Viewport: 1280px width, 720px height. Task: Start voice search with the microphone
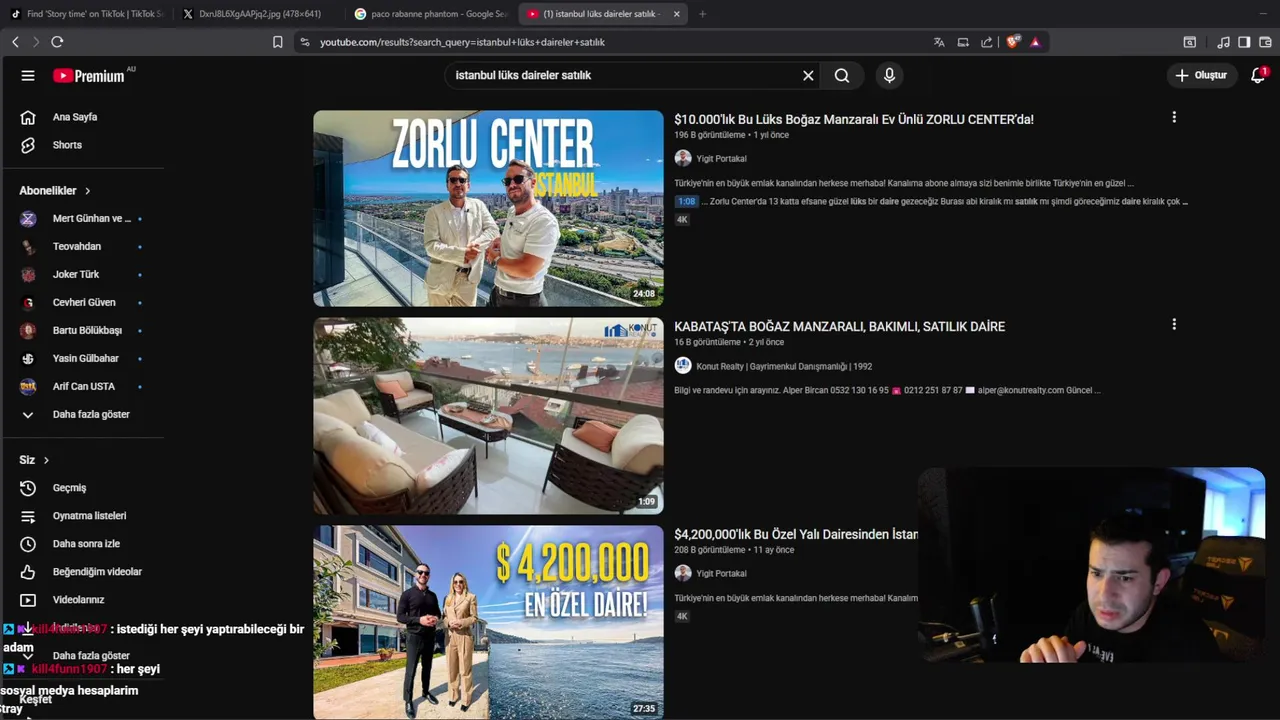[889, 75]
